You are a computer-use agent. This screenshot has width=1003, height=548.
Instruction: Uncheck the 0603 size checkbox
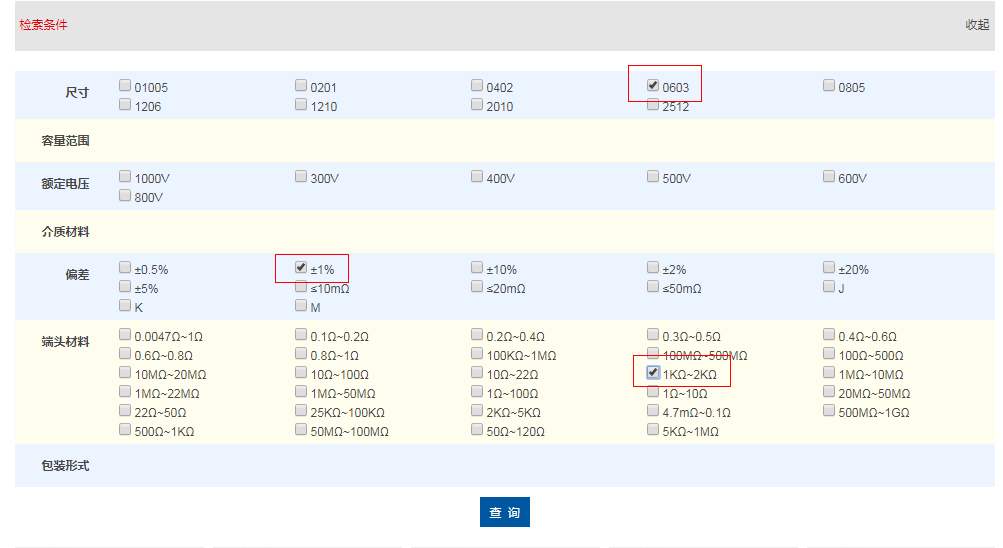pyautogui.click(x=653, y=86)
